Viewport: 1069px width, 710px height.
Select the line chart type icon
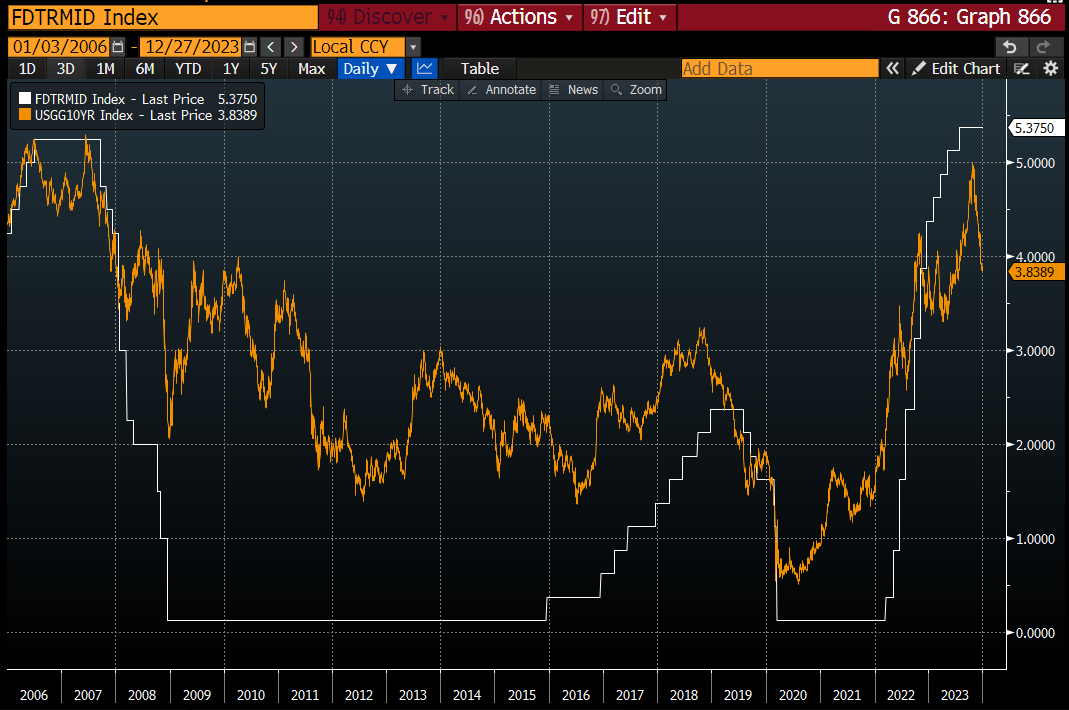(425, 68)
